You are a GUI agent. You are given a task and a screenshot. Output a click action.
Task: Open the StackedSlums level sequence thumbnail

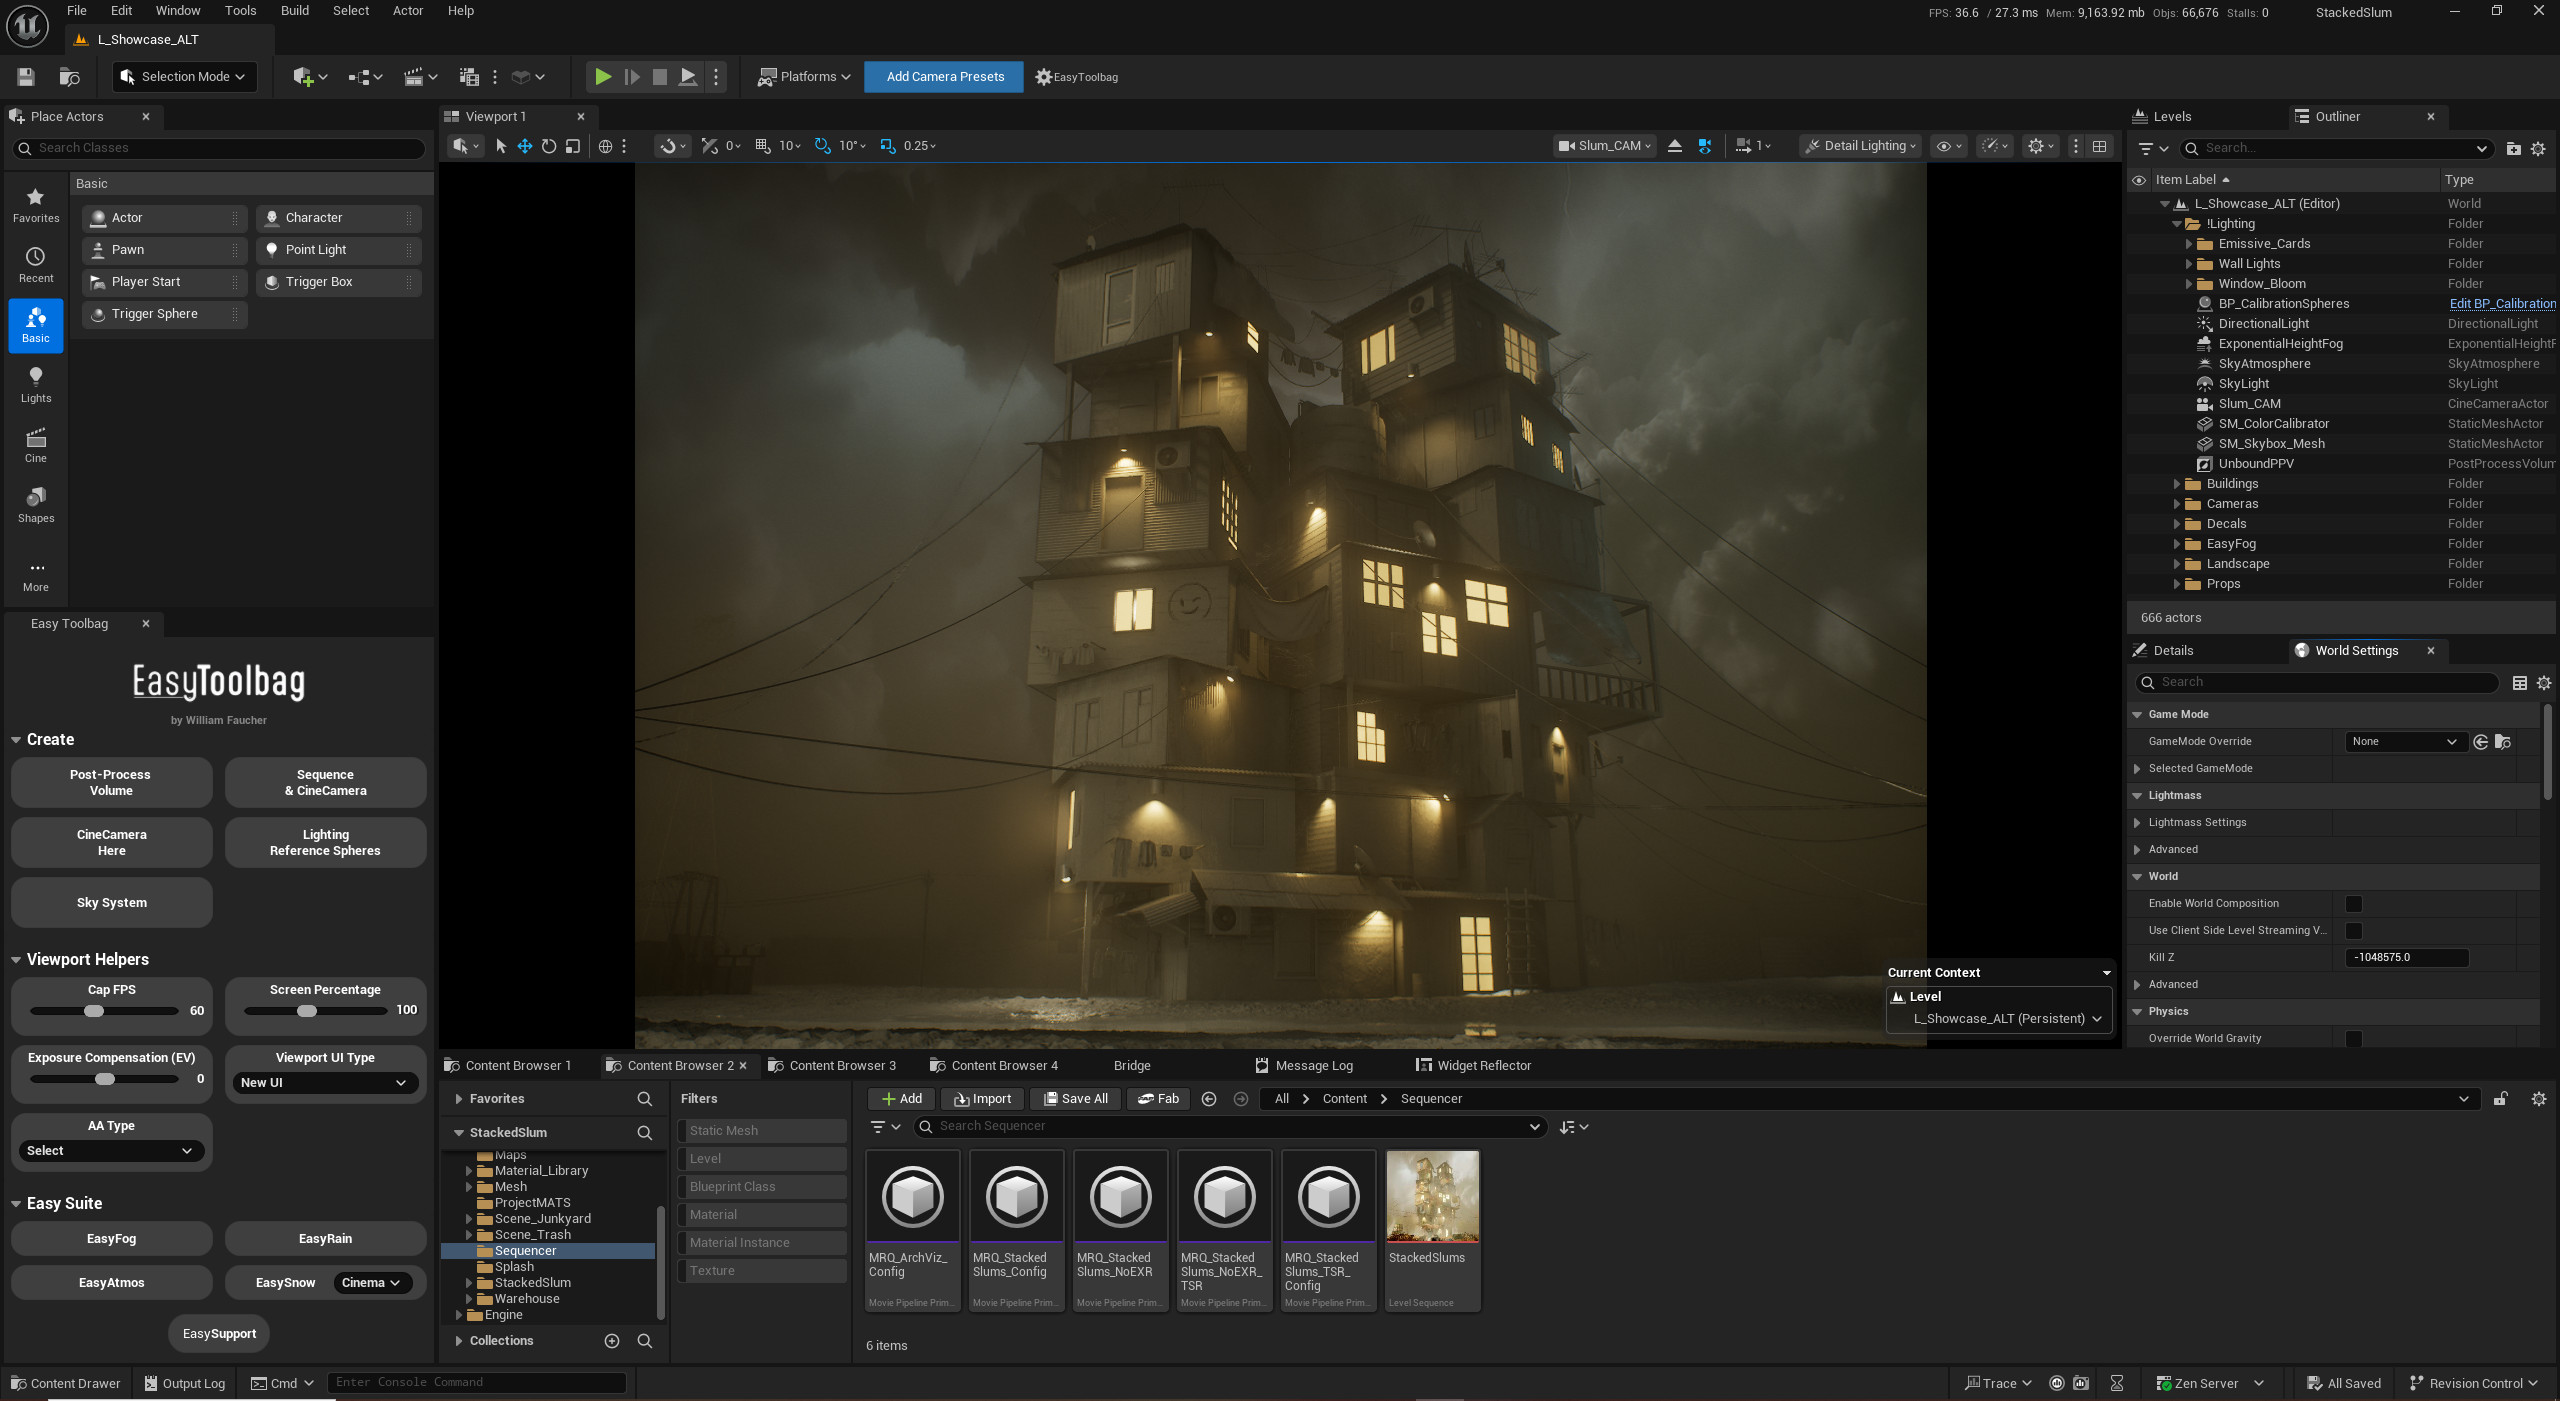point(1432,1196)
